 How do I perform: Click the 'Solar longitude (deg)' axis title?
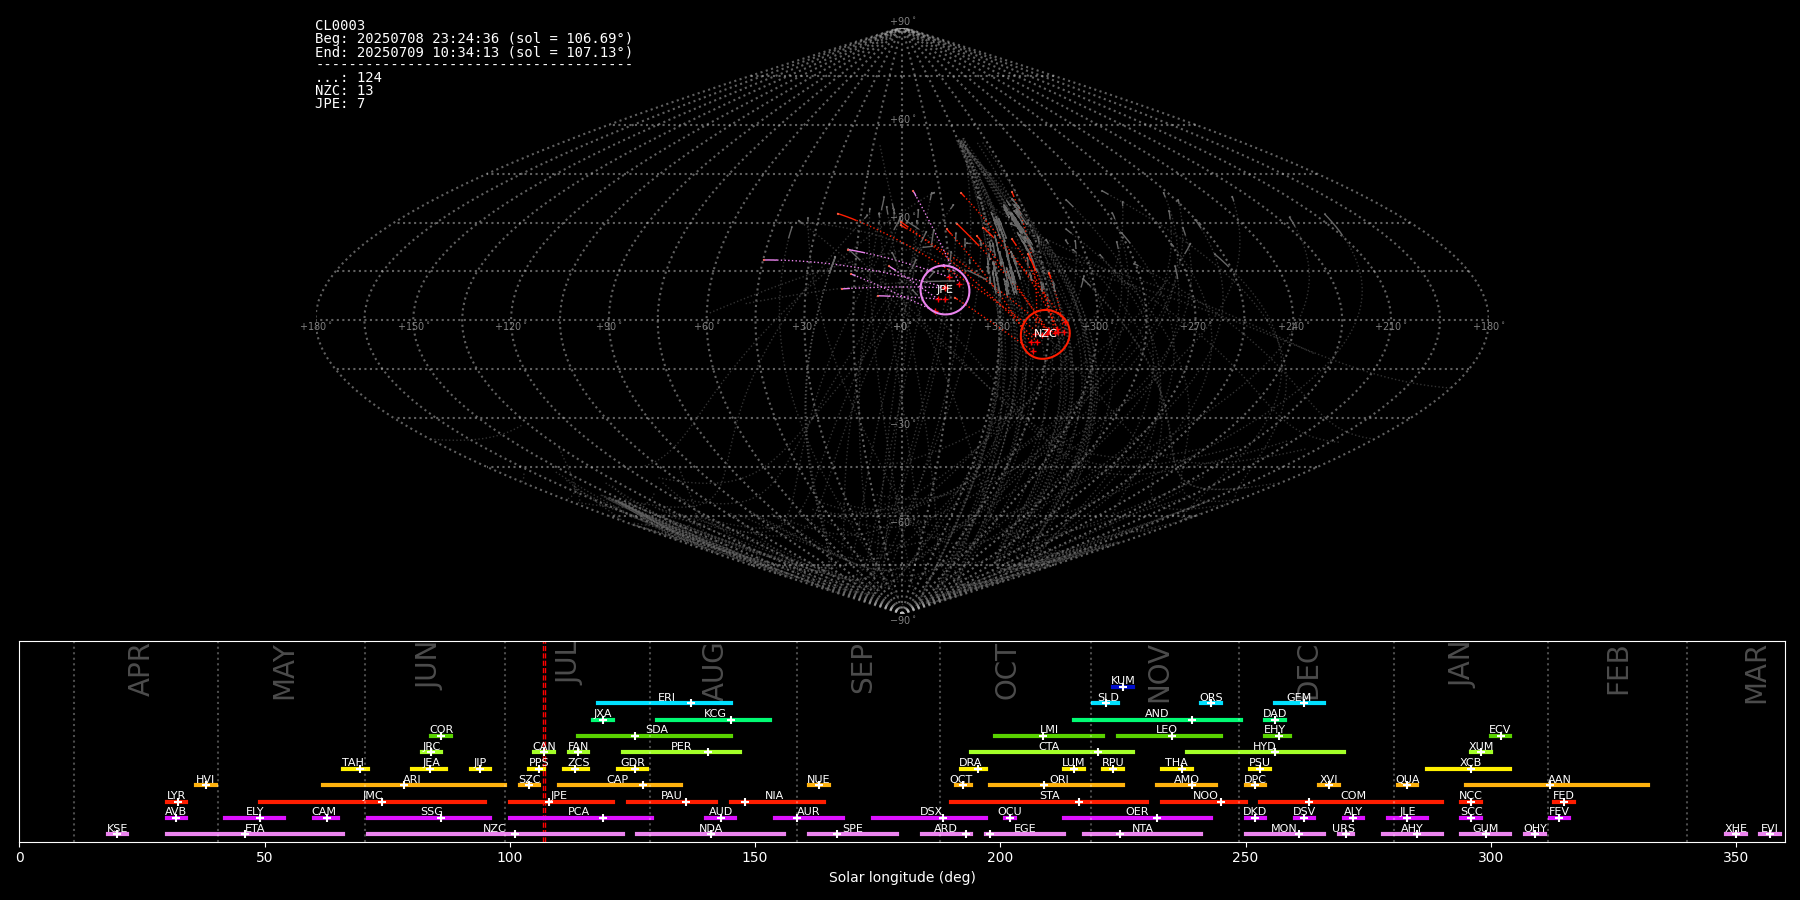(x=902, y=878)
